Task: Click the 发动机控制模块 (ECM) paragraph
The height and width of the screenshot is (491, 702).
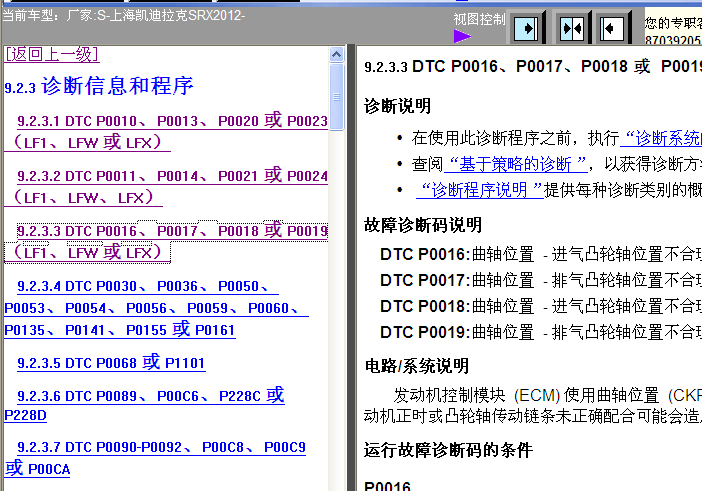Action: point(533,406)
